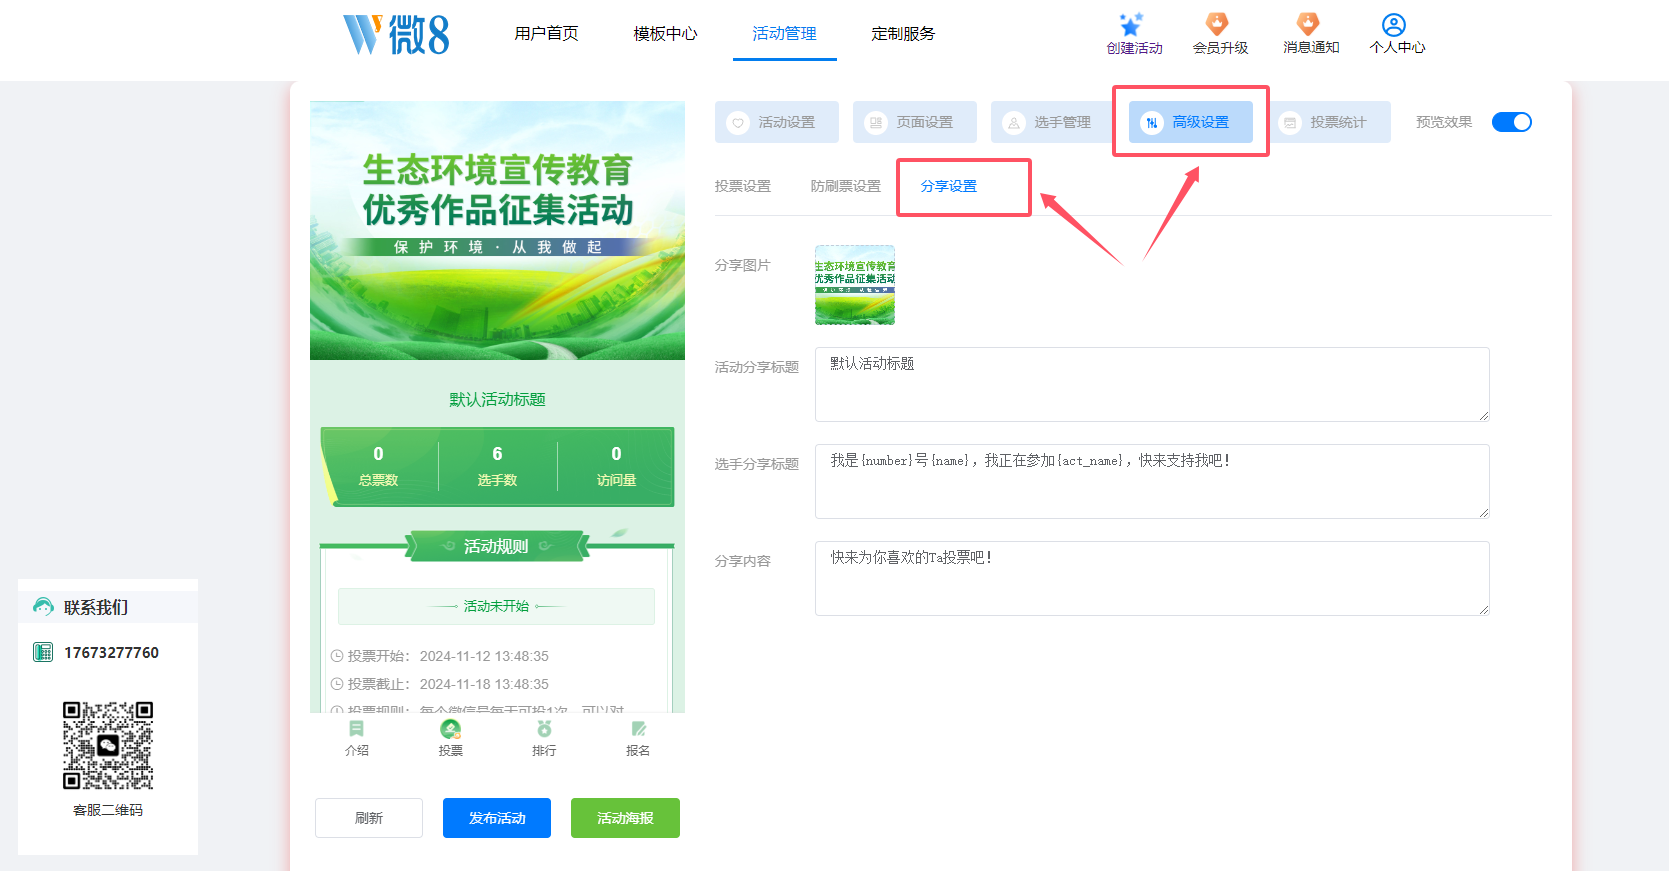Click 总票数 counter in preview
The width and height of the screenshot is (1669, 871).
pyautogui.click(x=378, y=467)
